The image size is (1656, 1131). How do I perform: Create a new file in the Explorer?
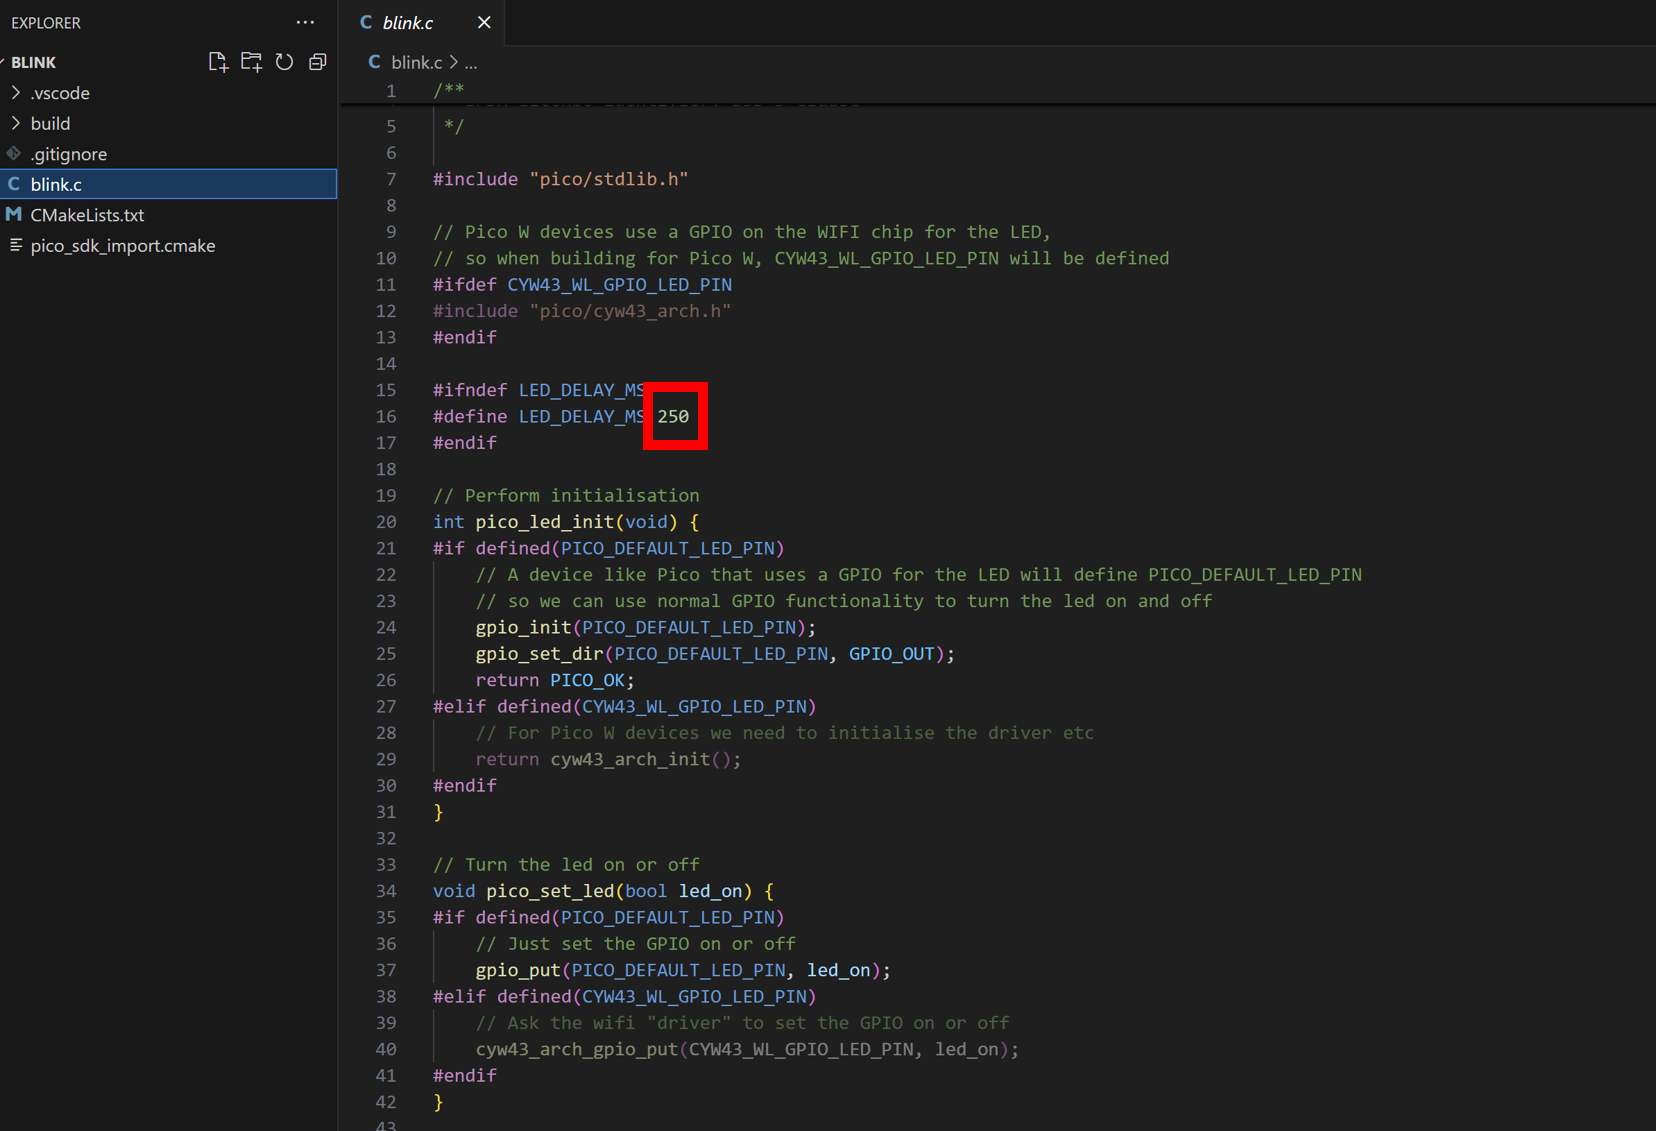point(218,61)
